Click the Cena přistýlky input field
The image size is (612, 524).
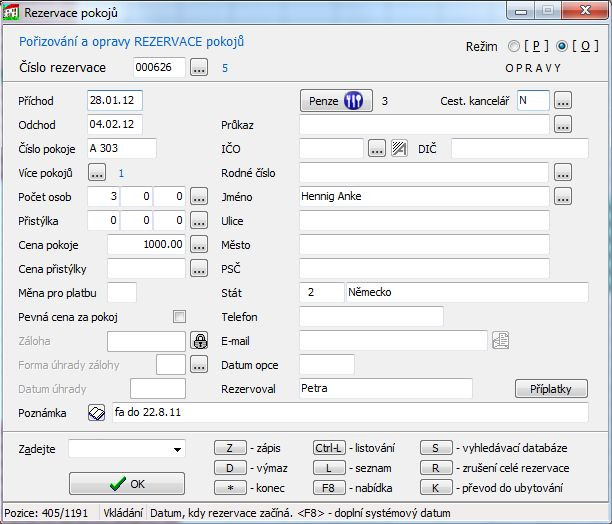pos(146,268)
